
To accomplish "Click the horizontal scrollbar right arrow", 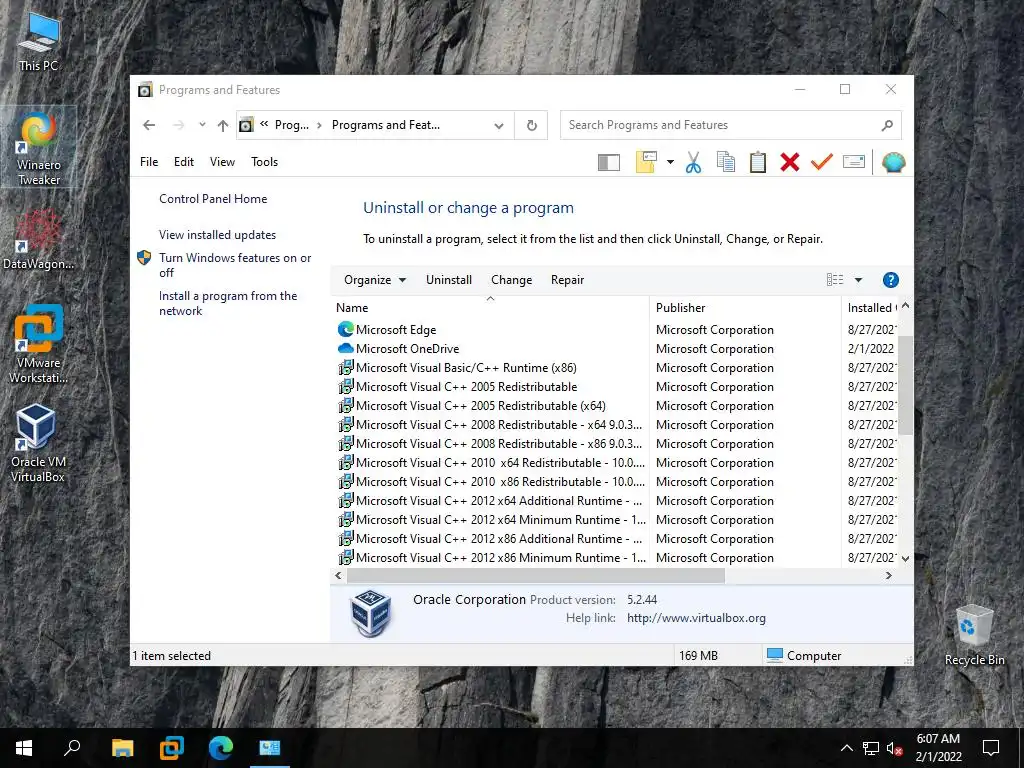I will click(x=888, y=575).
